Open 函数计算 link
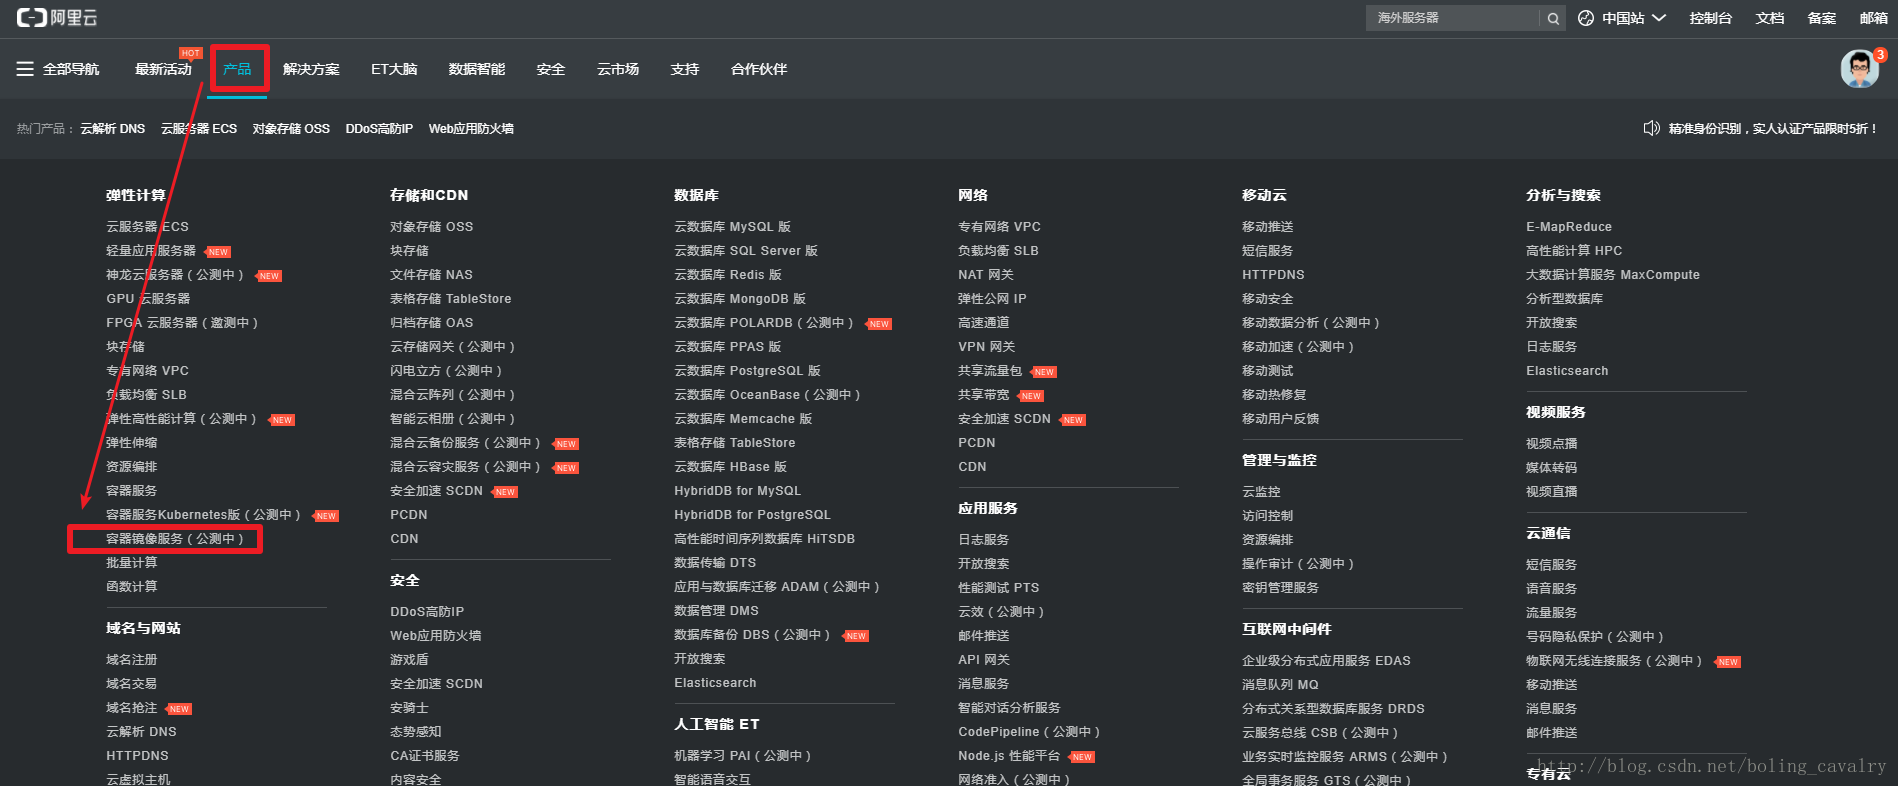Image resolution: width=1898 pixels, height=786 pixels. click(x=132, y=587)
